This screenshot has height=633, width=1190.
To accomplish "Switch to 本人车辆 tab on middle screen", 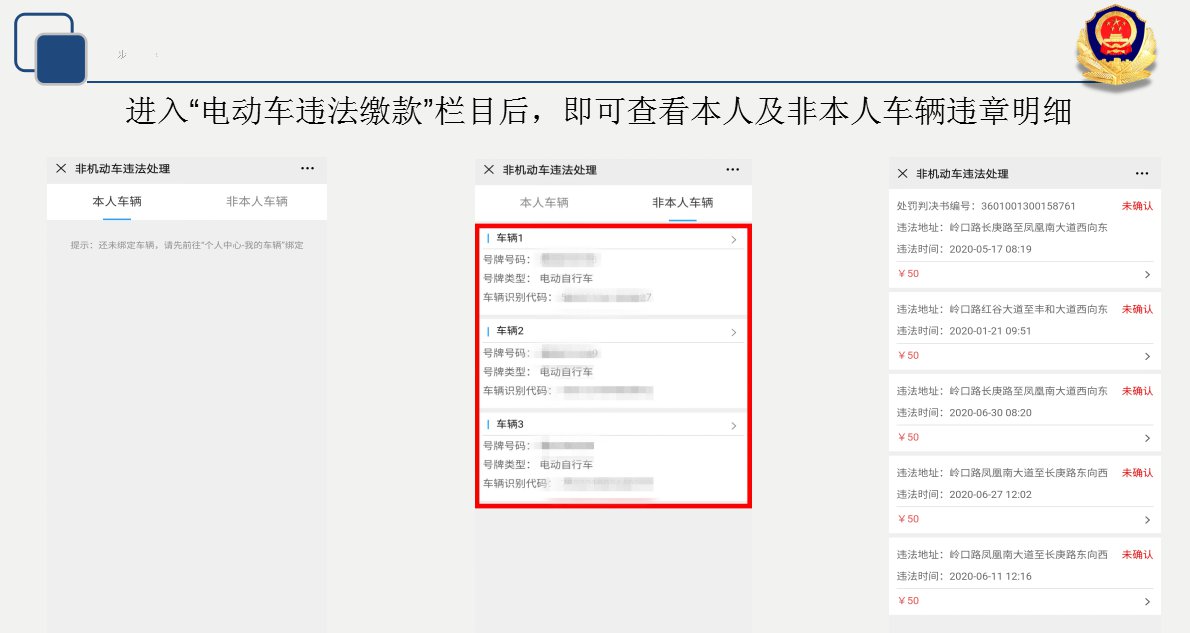I will pos(544,202).
